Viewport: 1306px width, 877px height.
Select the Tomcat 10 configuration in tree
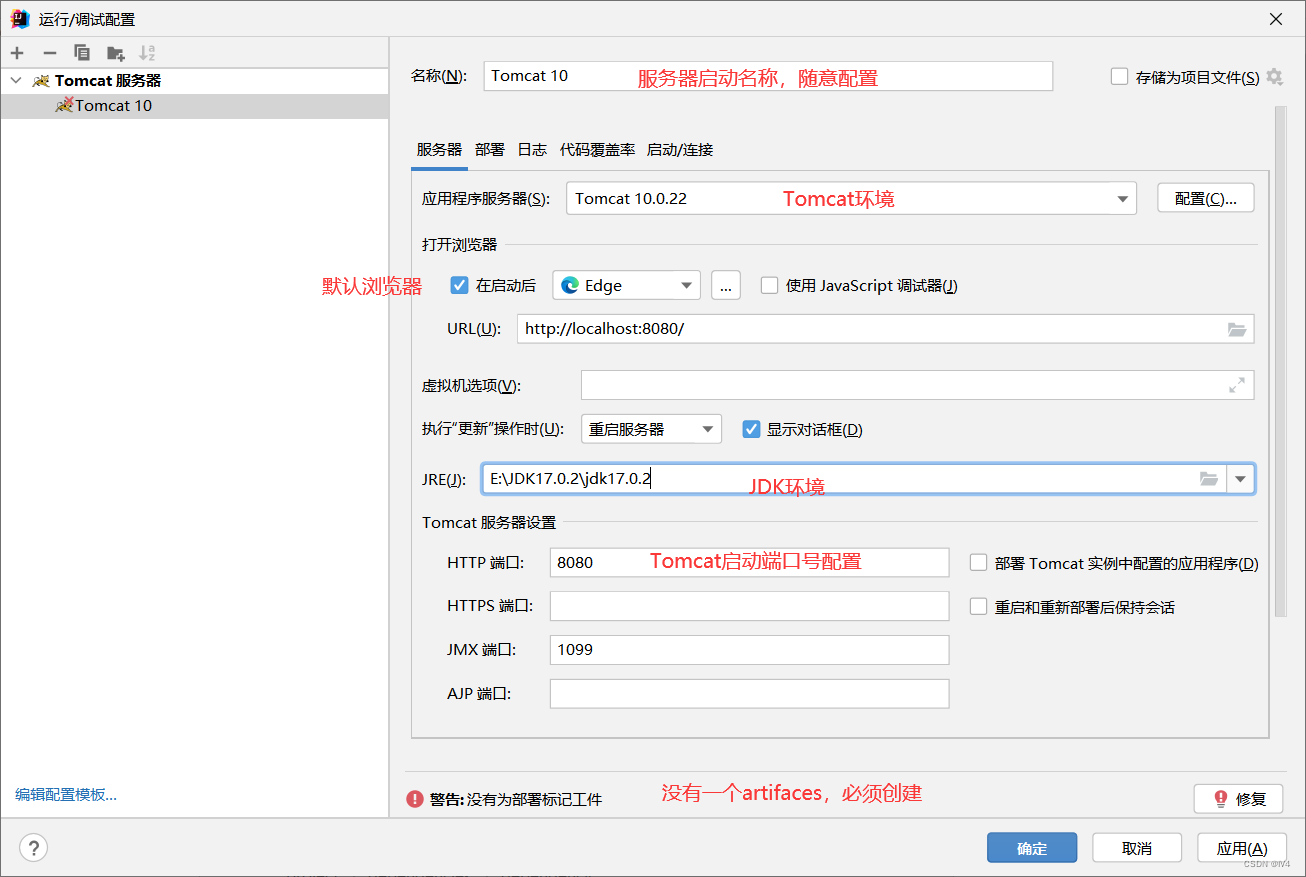pos(194,106)
